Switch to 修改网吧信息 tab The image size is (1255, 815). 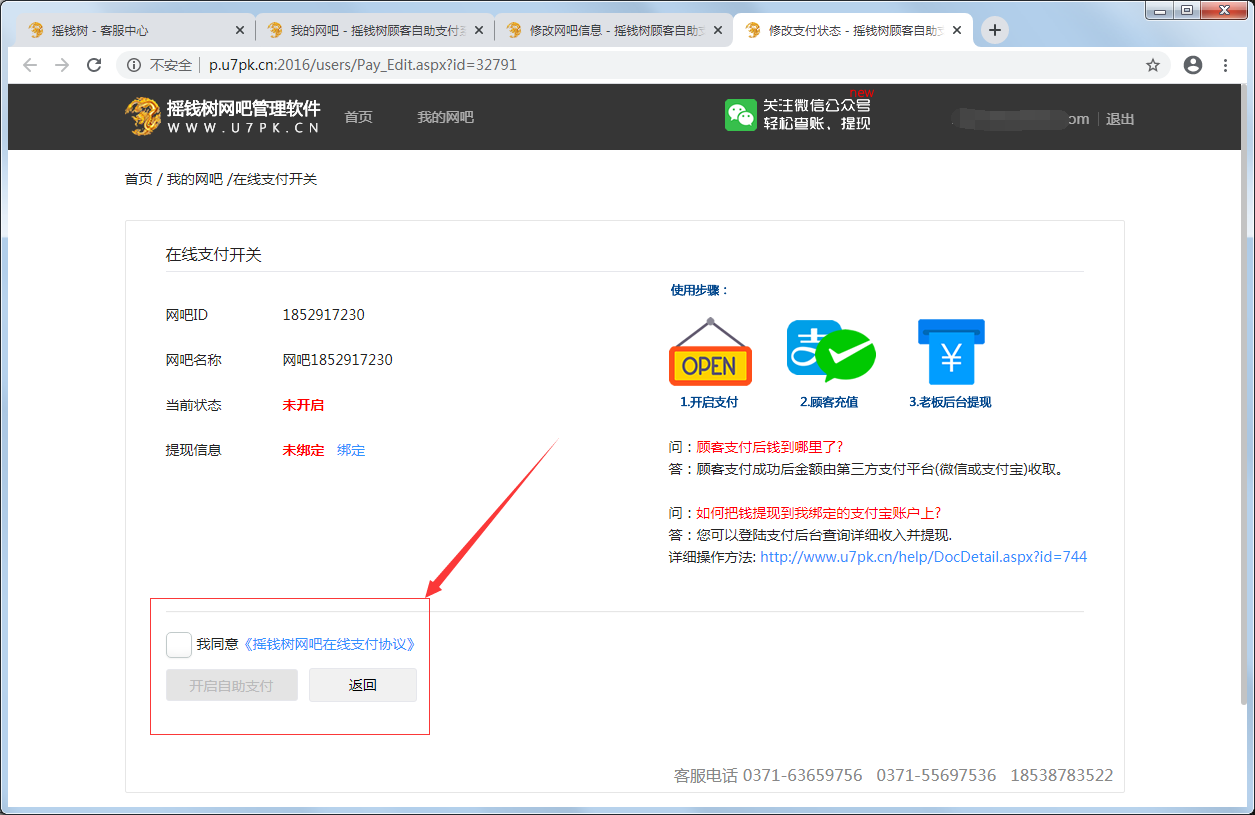tap(608, 31)
